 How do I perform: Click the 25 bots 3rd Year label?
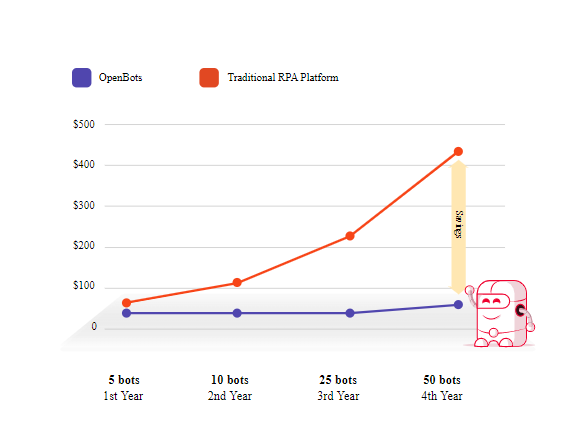pos(338,388)
